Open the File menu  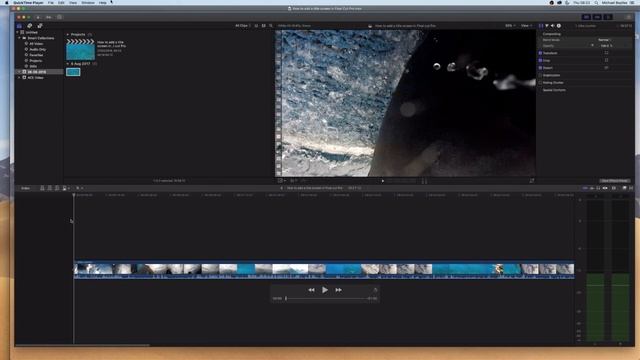pyautogui.click(x=51, y=2)
